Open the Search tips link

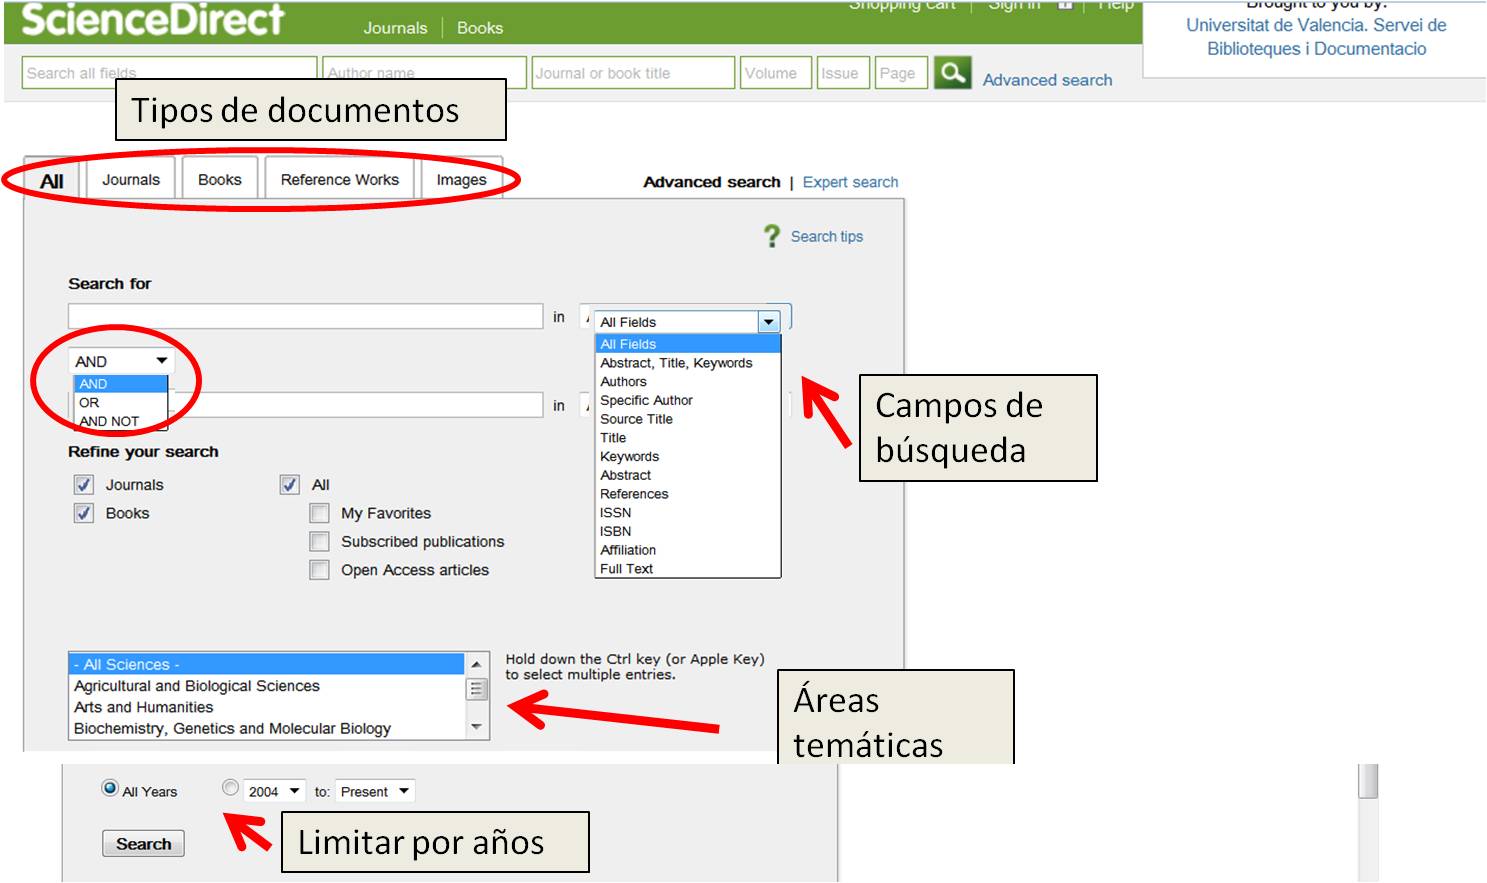(x=827, y=236)
